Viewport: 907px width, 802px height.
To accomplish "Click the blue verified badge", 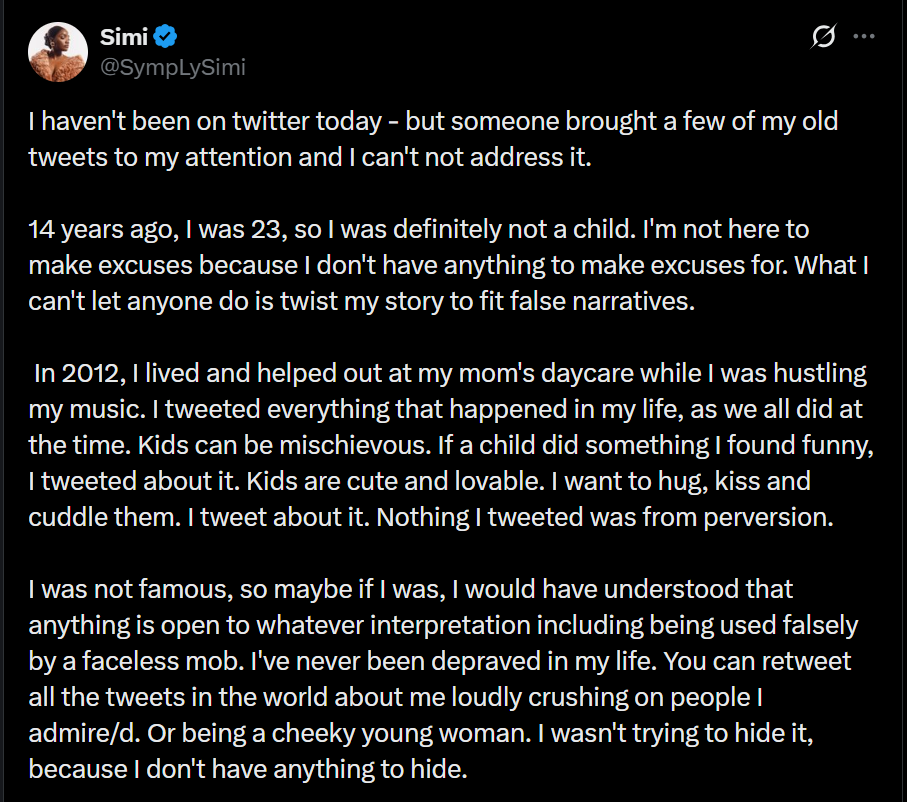I will pos(165,38).
